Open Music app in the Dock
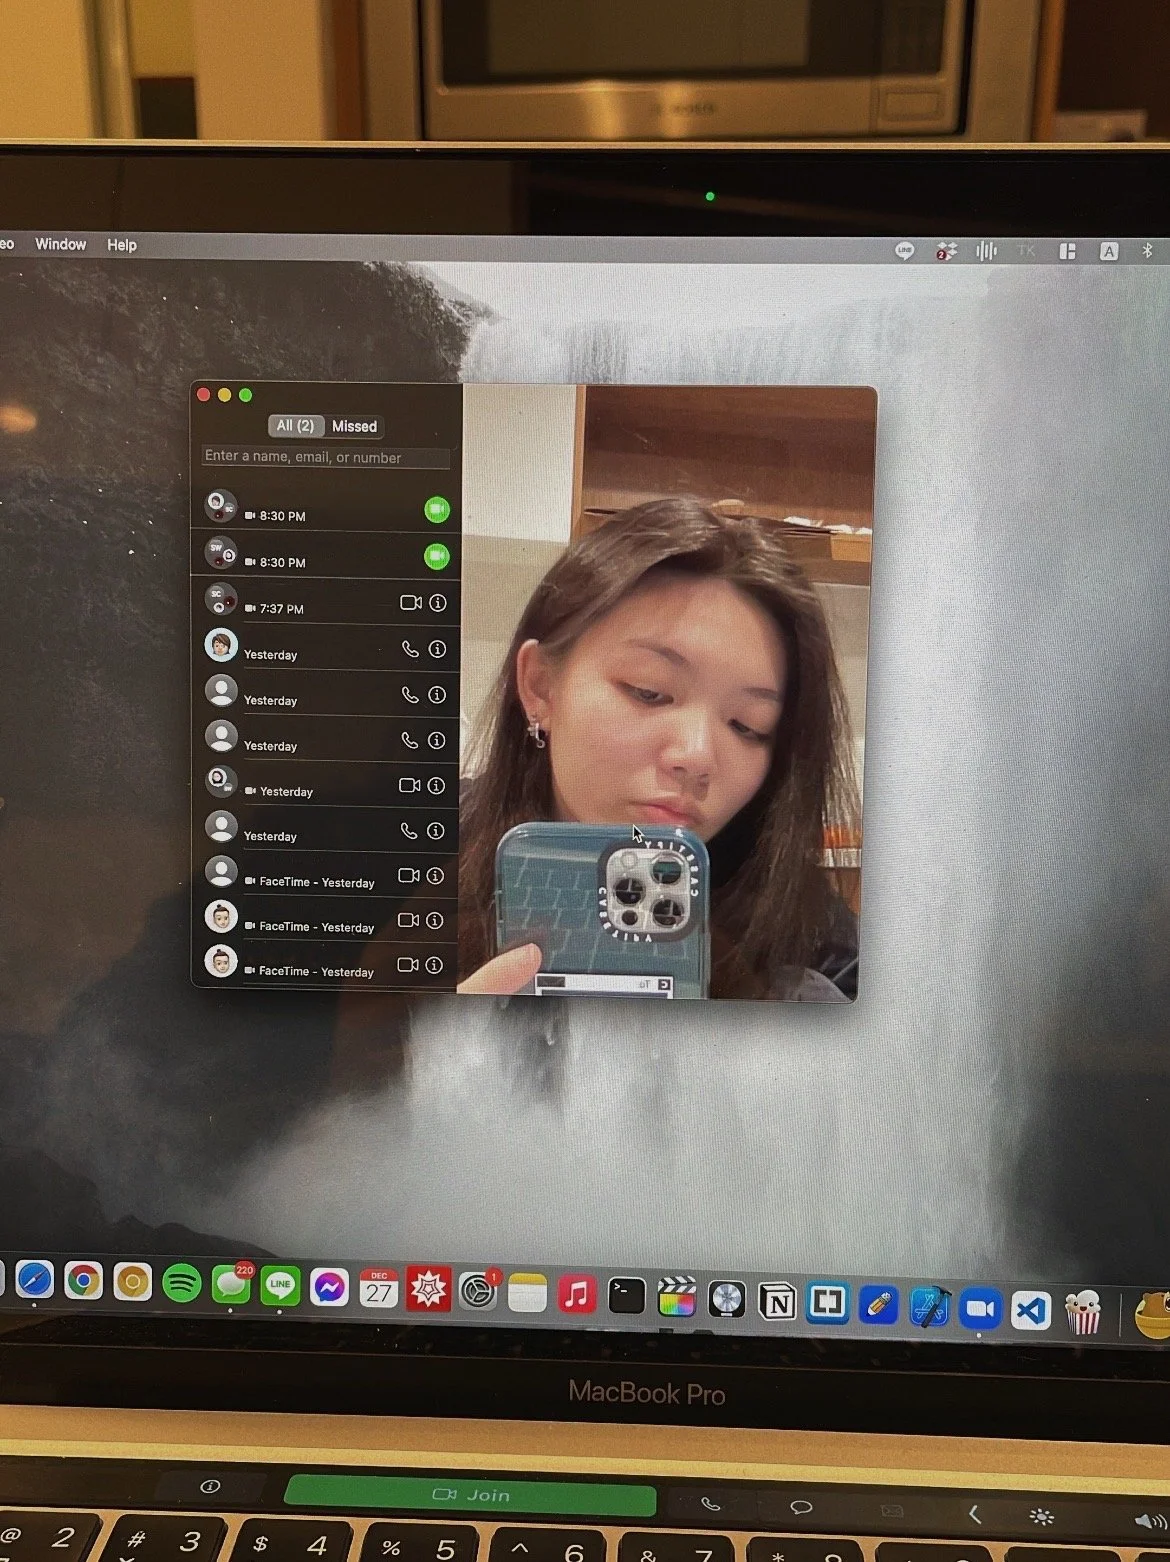Screen dimensions: 1170x1562 (x=577, y=1295)
